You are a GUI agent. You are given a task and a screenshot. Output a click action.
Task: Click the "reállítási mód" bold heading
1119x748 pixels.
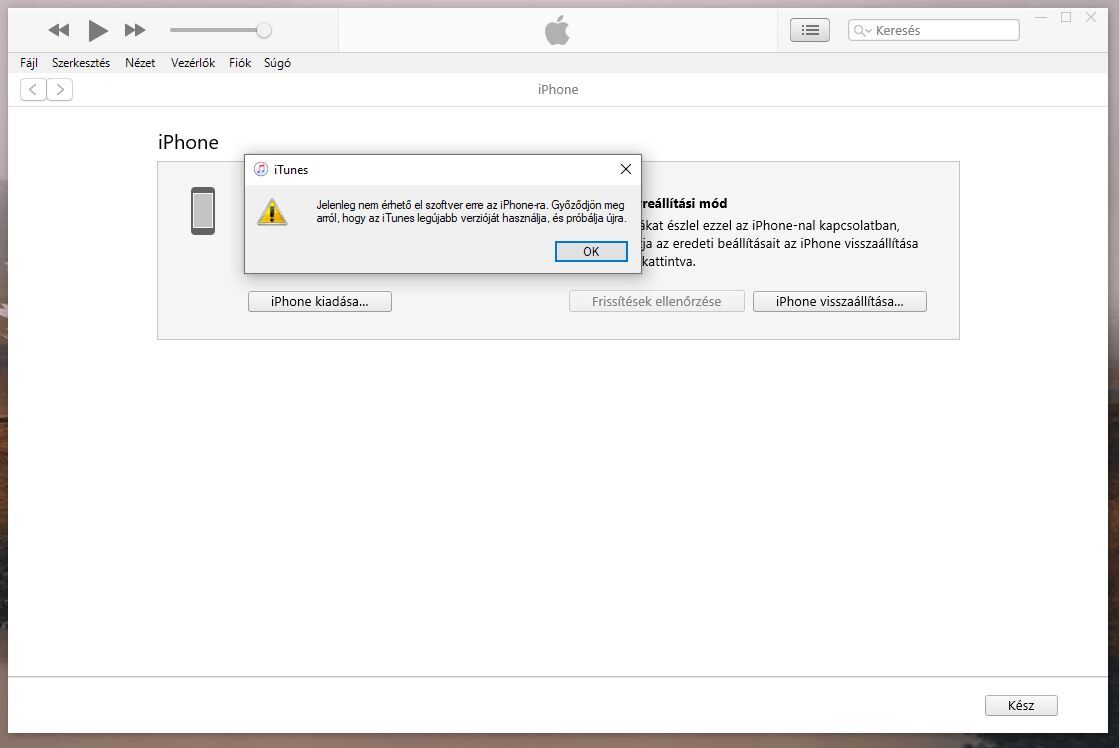684,203
